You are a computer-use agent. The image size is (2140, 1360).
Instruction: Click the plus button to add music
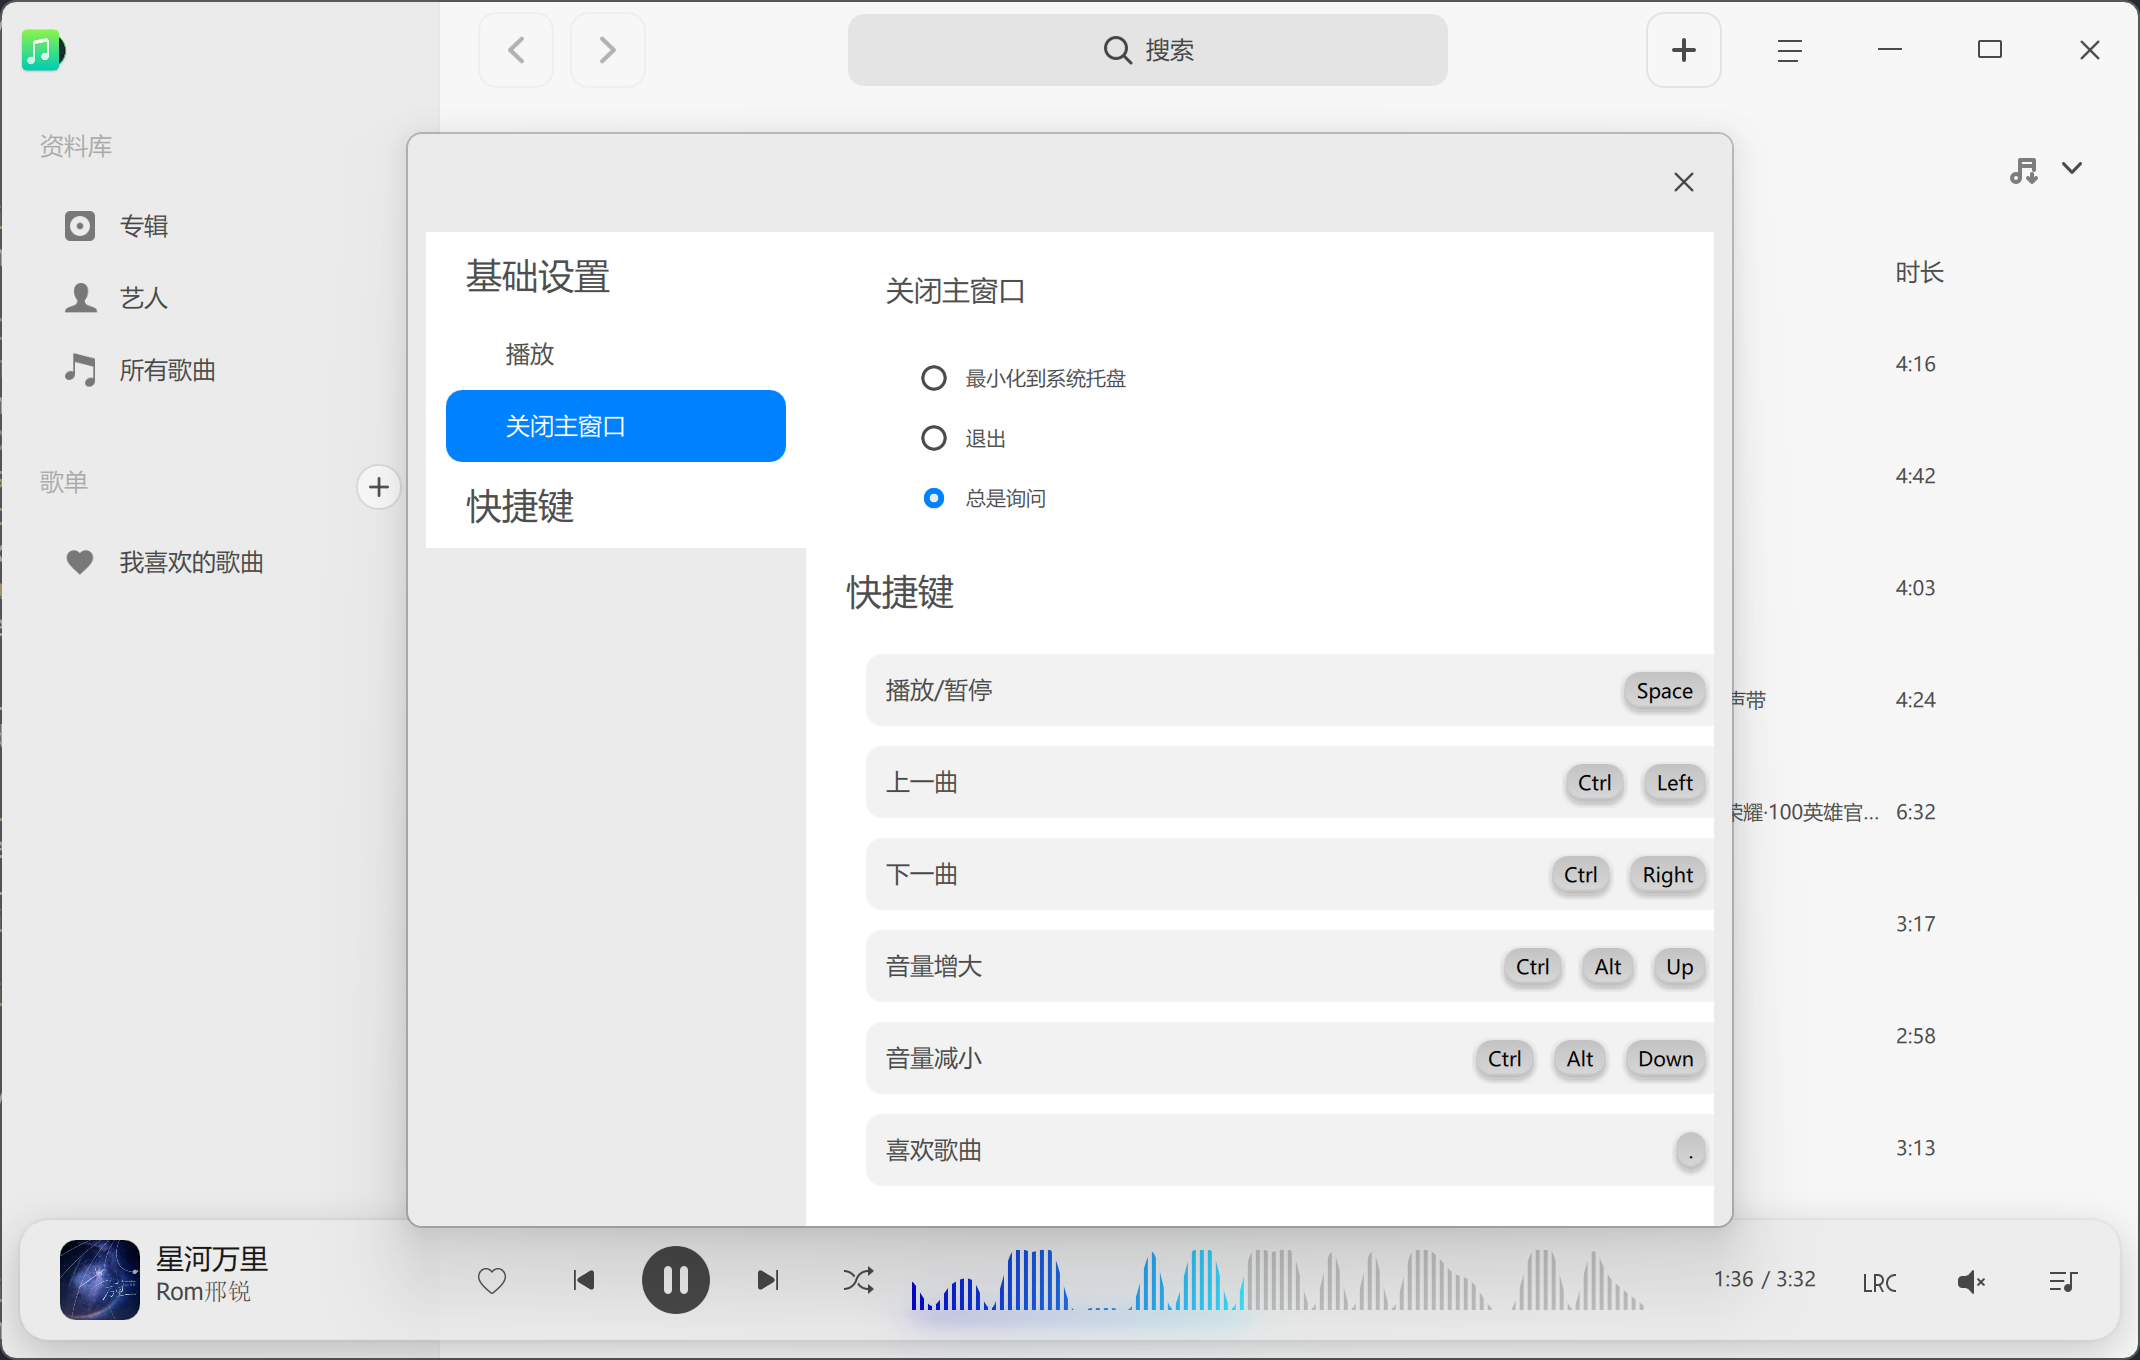[x=1684, y=50]
